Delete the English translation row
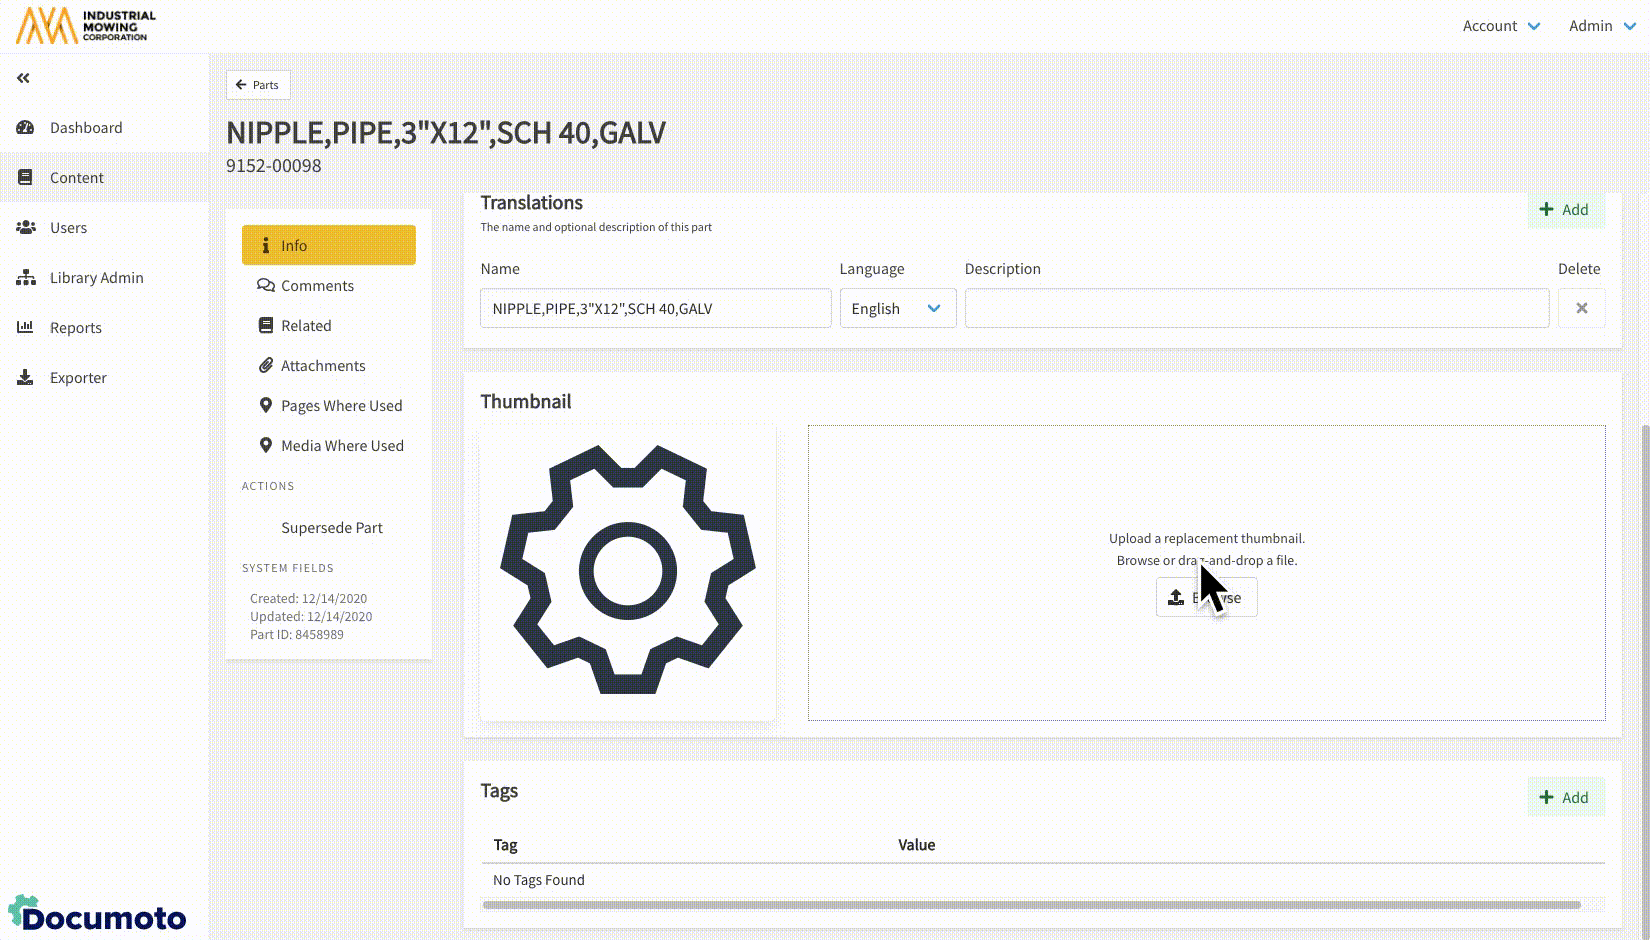 (x=1581, y=308)
